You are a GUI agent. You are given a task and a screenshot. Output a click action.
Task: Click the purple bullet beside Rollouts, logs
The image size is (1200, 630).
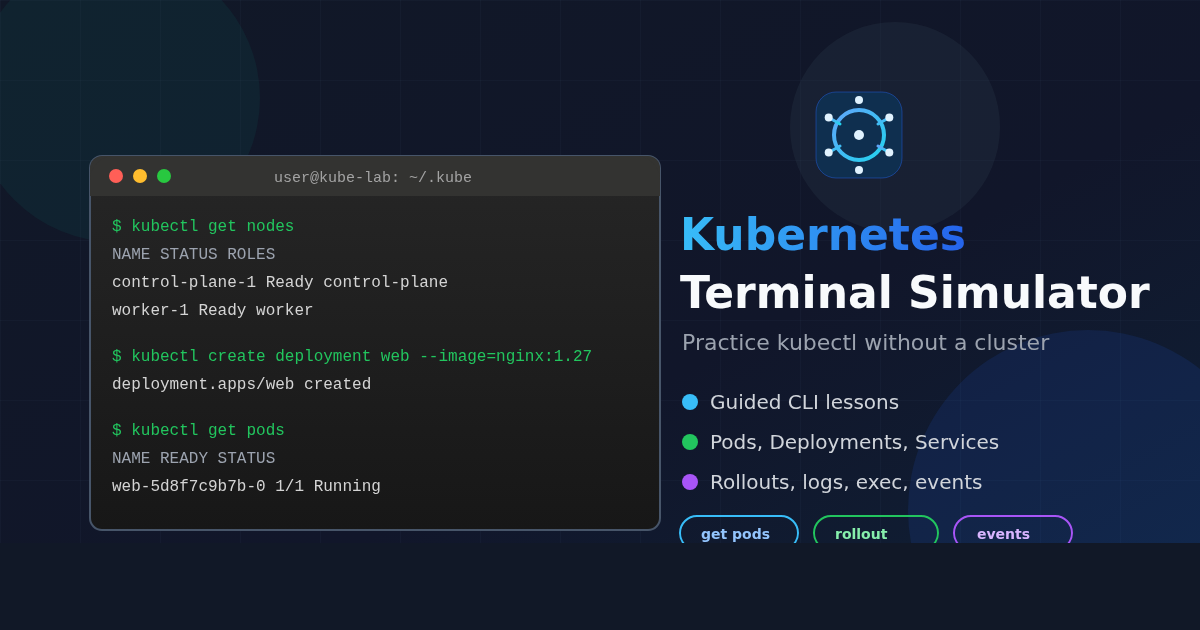coord(690,482)
